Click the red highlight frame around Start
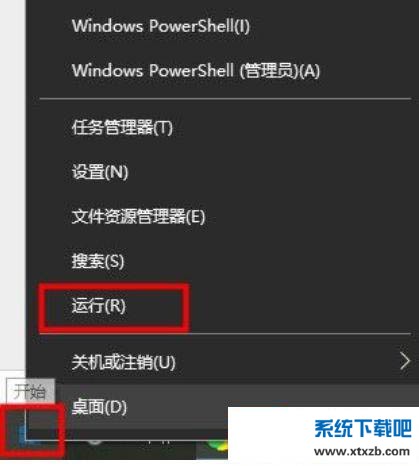 tap(32, 431)
